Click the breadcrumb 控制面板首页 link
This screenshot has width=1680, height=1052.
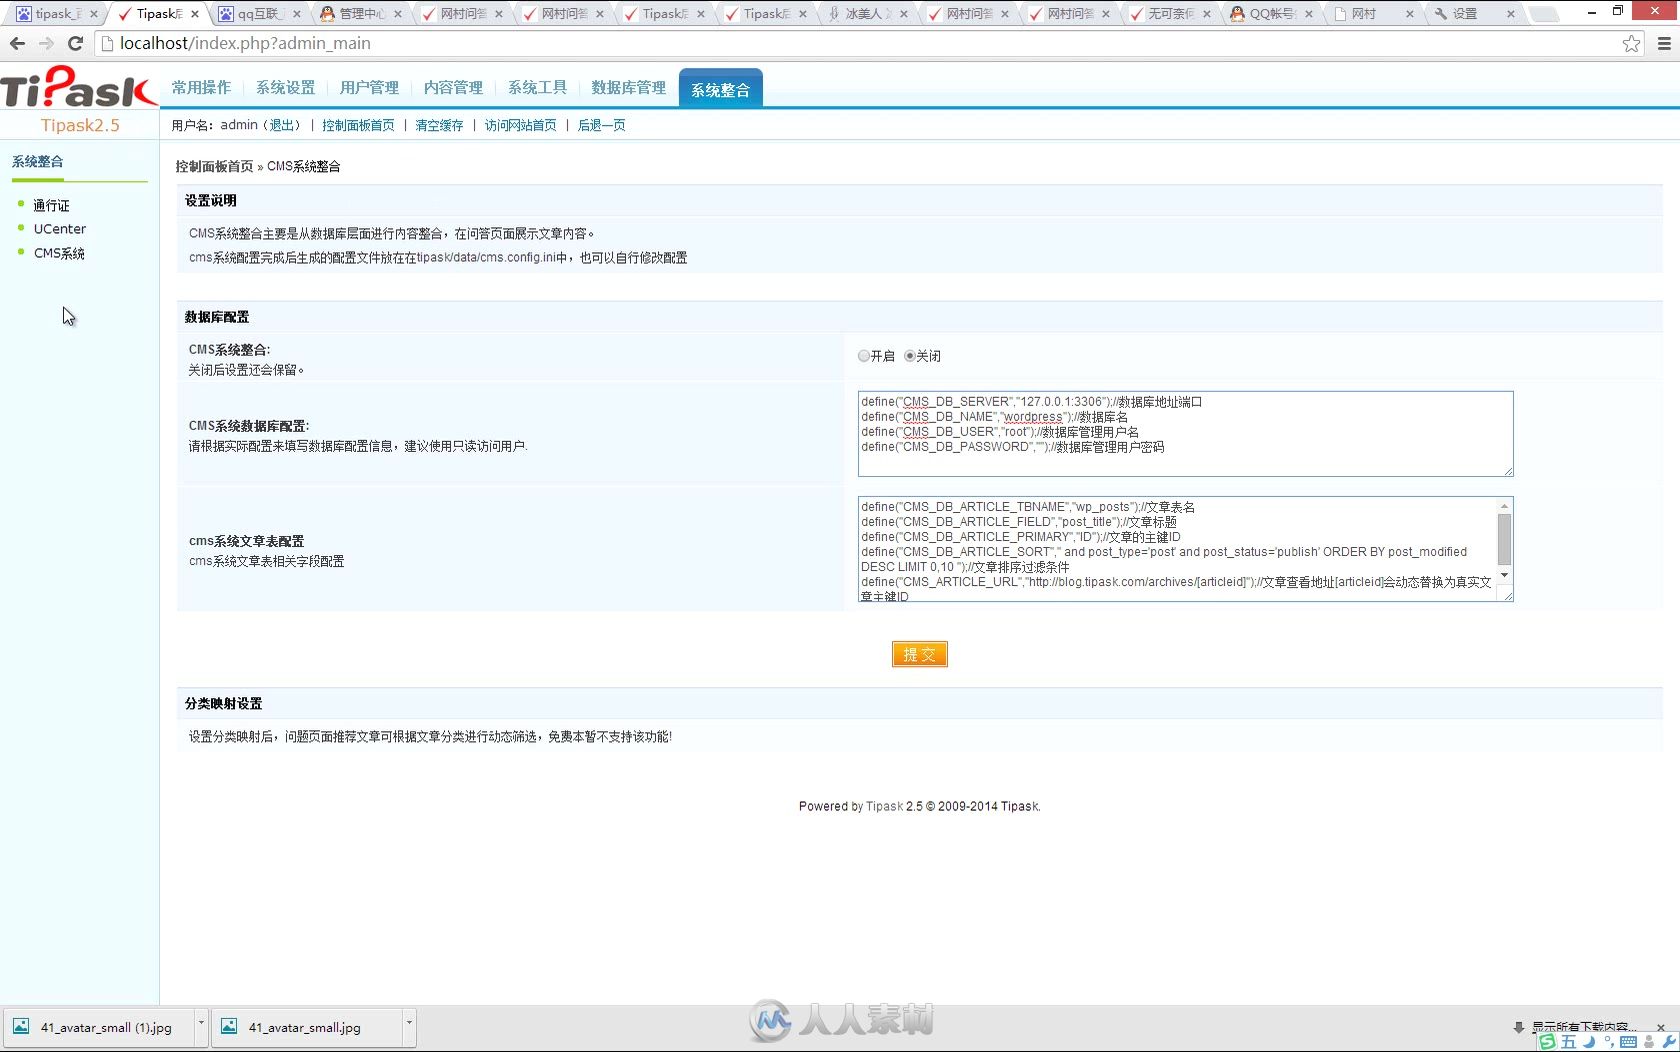click(x=214, y=166)
